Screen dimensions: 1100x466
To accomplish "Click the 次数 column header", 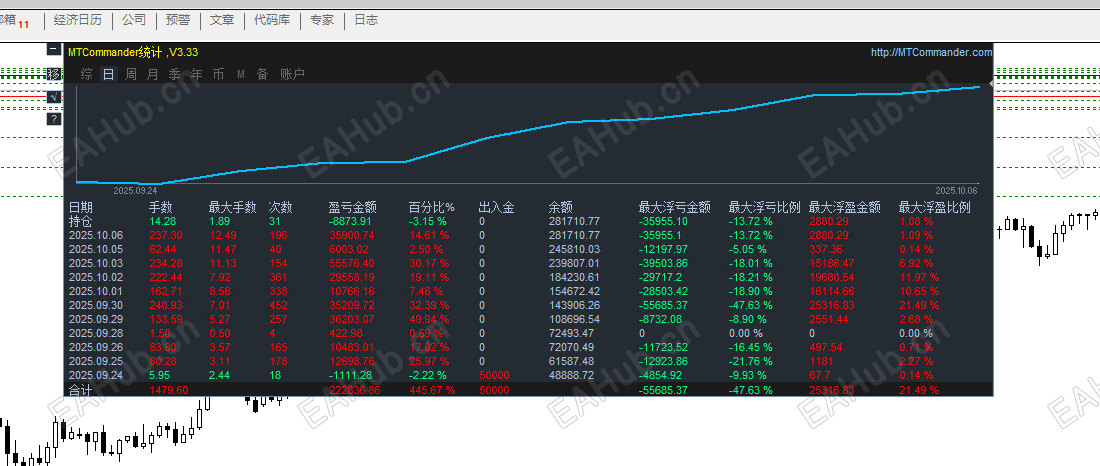I will pyautogui.click(x=281, y=208).
